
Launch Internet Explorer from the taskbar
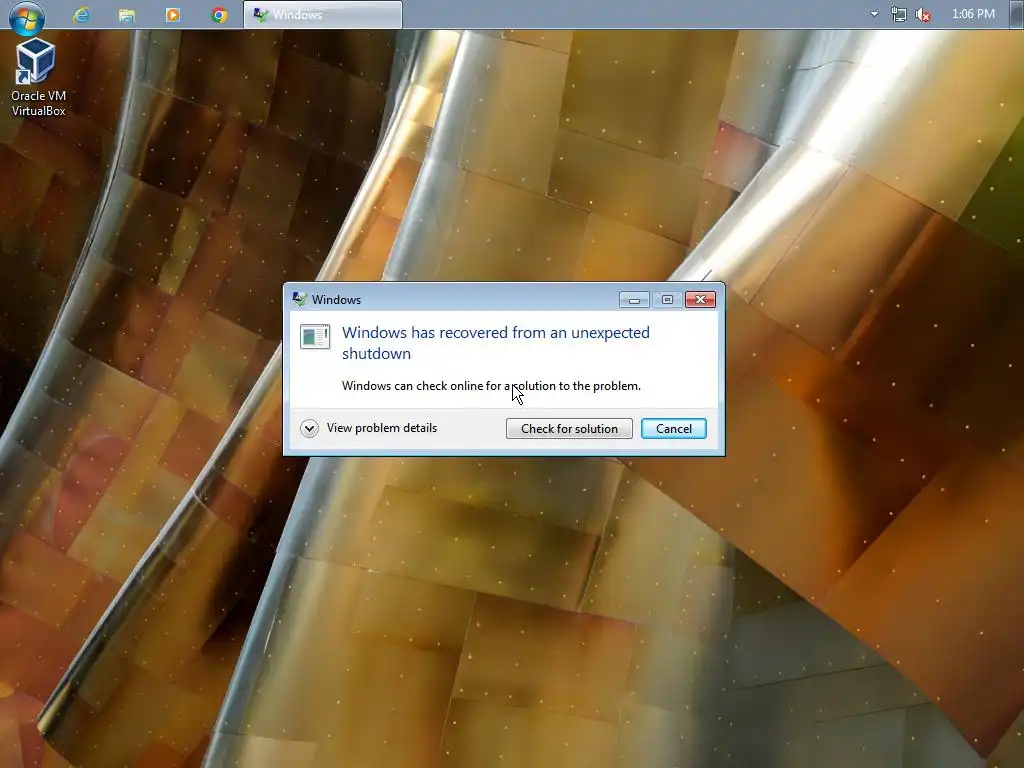(81, 15)
